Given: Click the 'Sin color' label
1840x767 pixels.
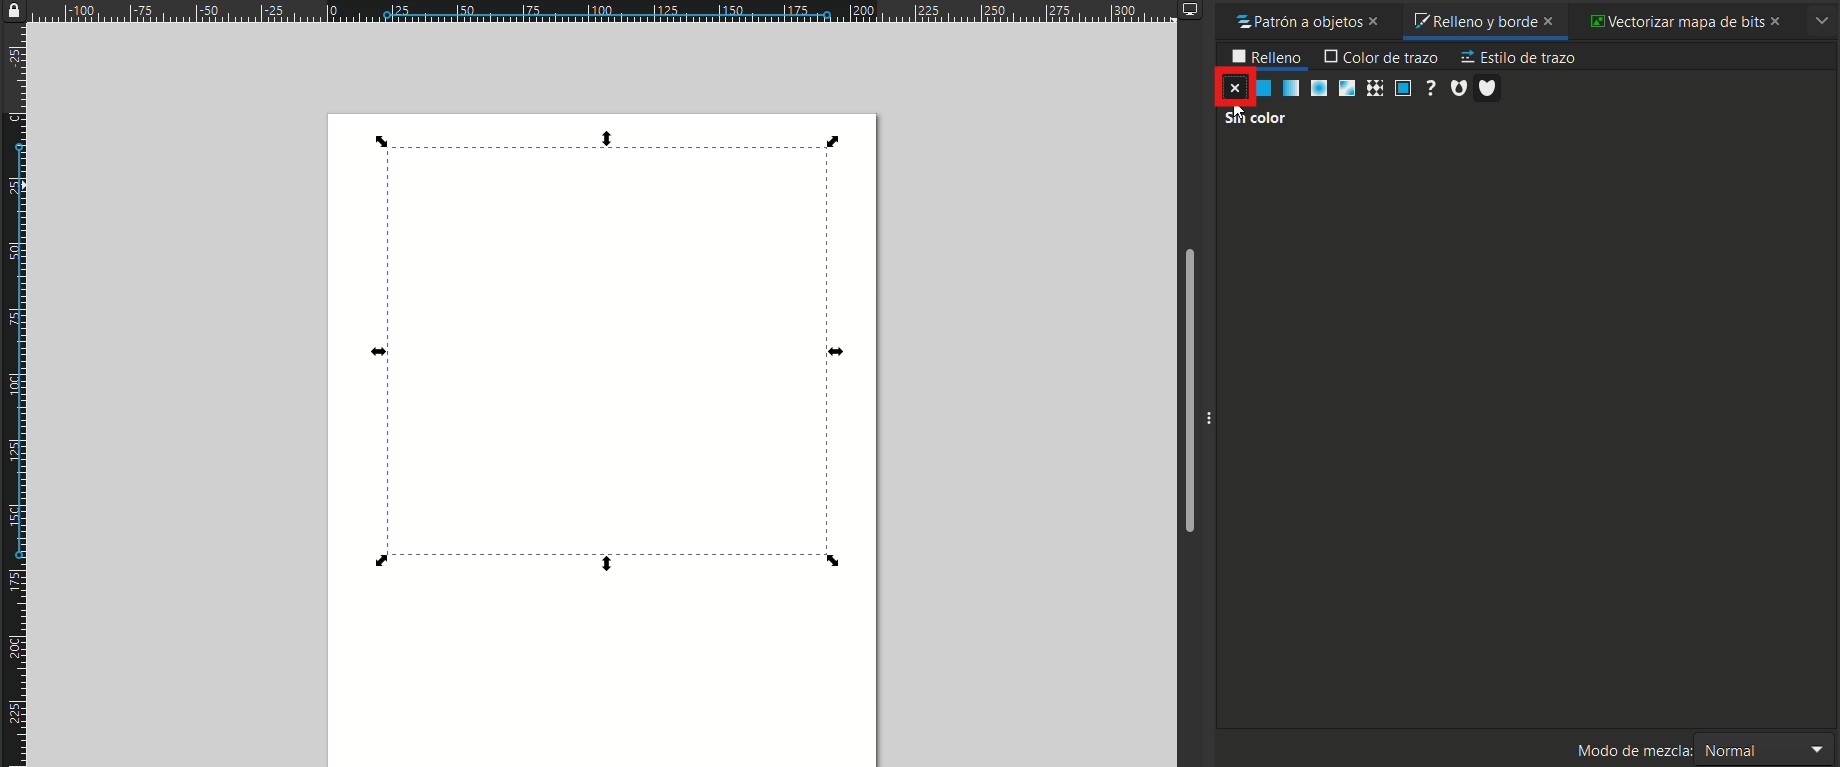Looking at the screenshot, I should coord(1255,118).
